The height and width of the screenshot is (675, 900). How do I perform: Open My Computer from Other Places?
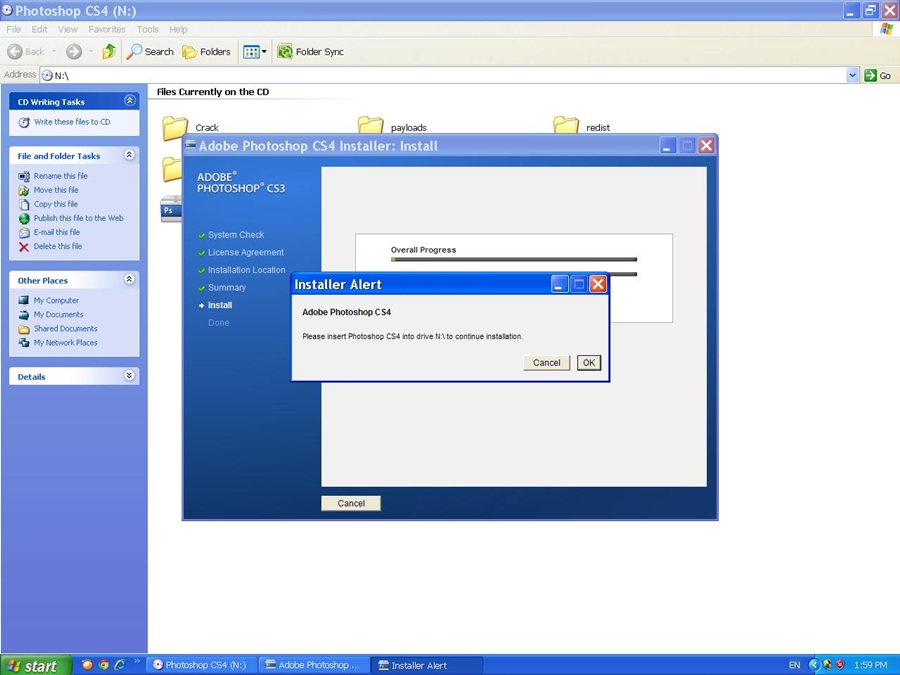coord(56,300)
